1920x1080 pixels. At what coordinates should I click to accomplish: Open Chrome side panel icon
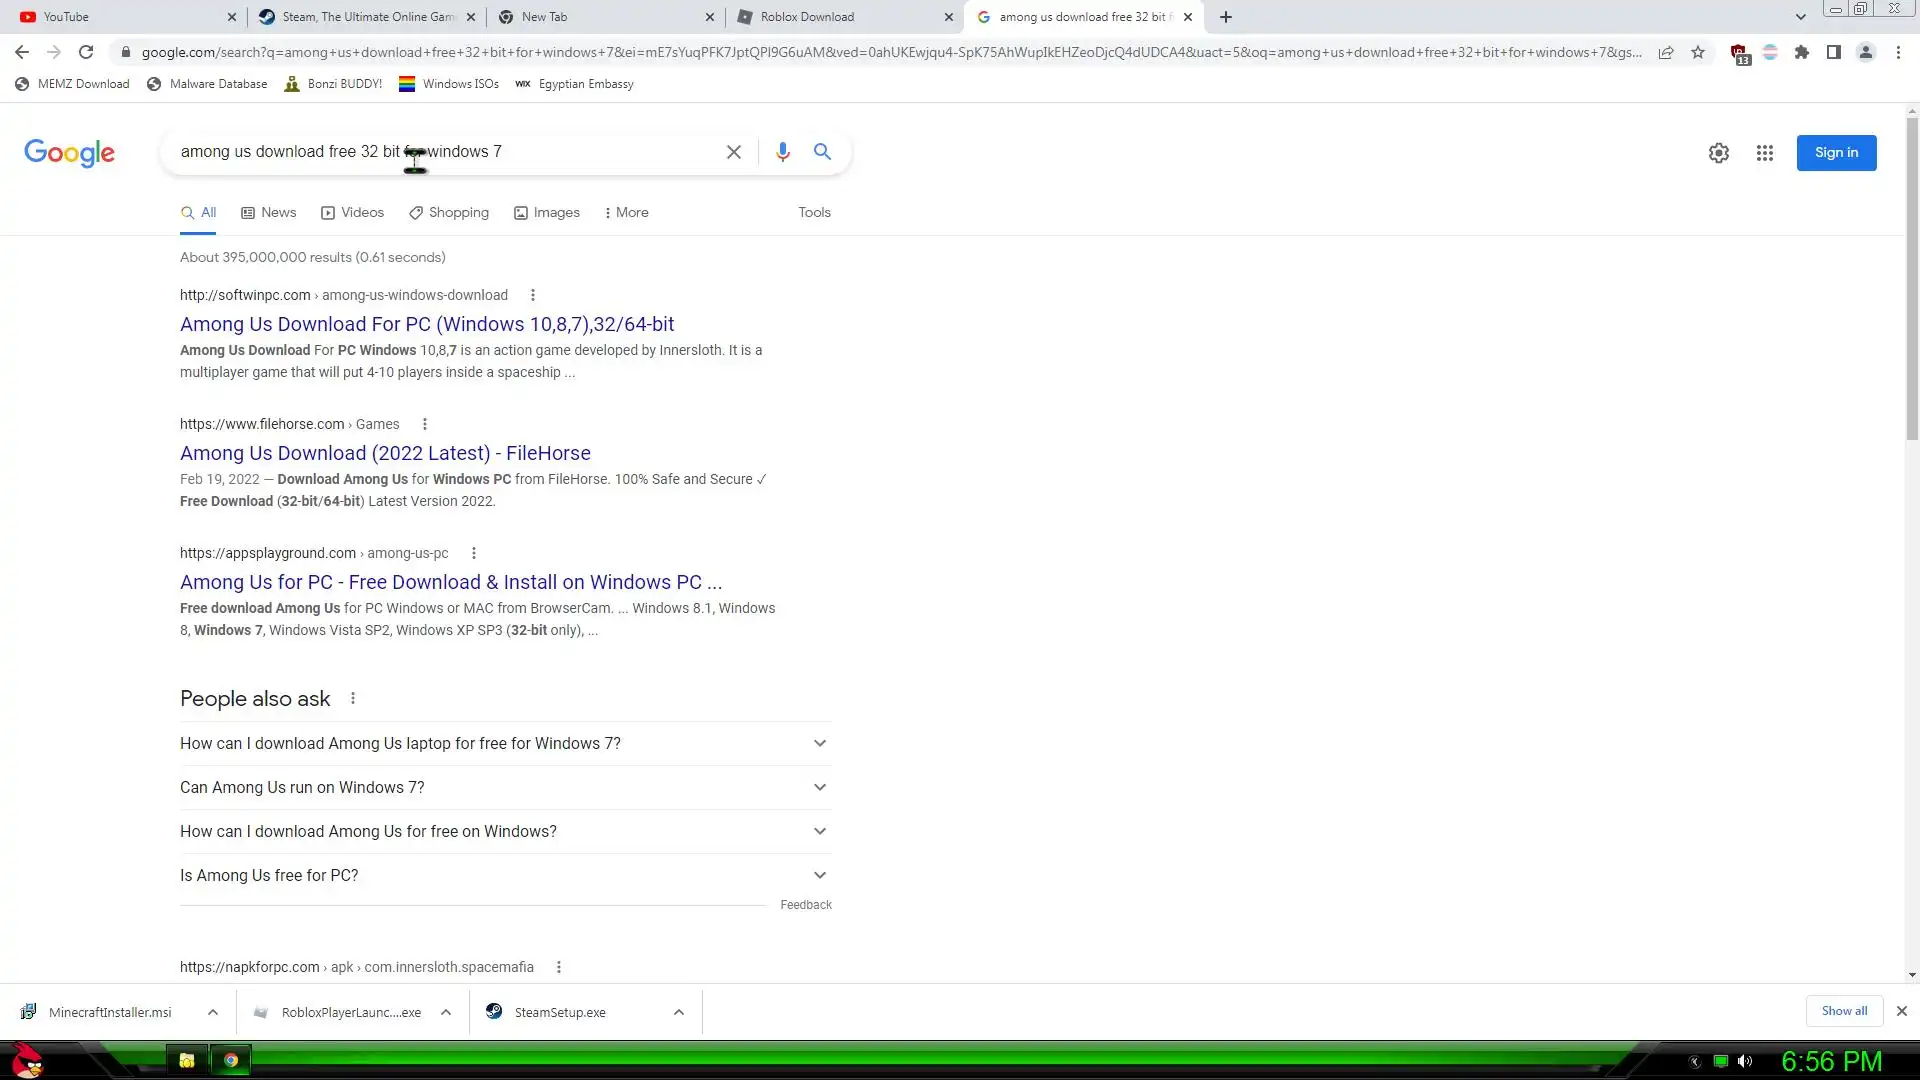pos(1833,52)
